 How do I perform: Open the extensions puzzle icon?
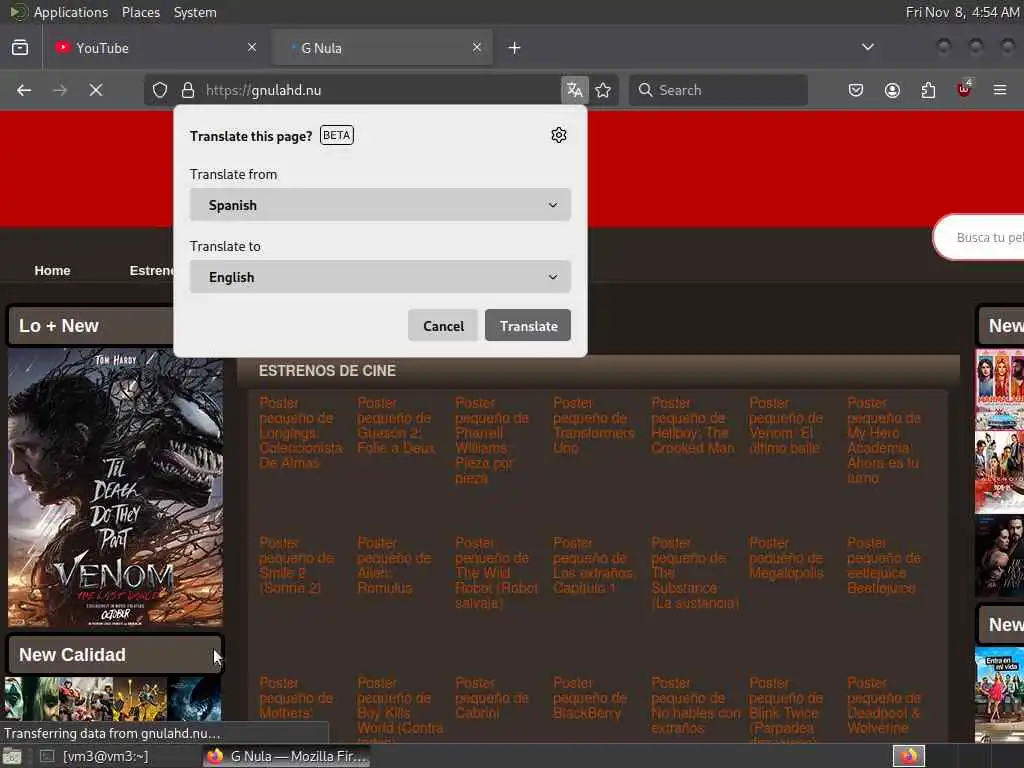[928, 90]
